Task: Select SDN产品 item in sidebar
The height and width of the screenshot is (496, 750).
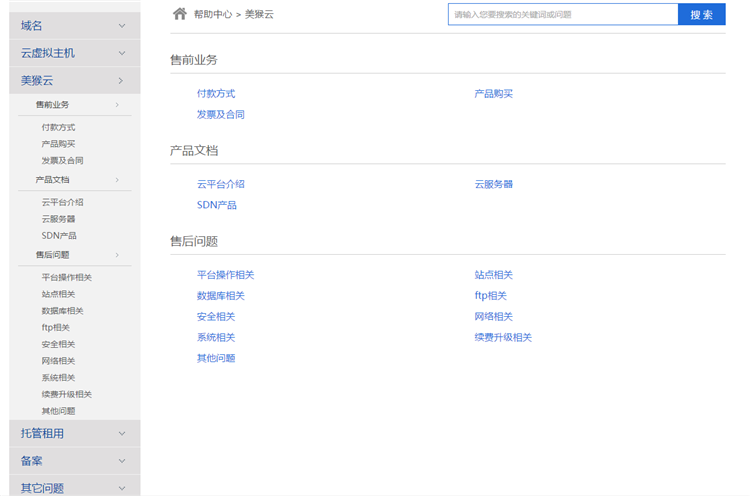Action: (59, 236)
